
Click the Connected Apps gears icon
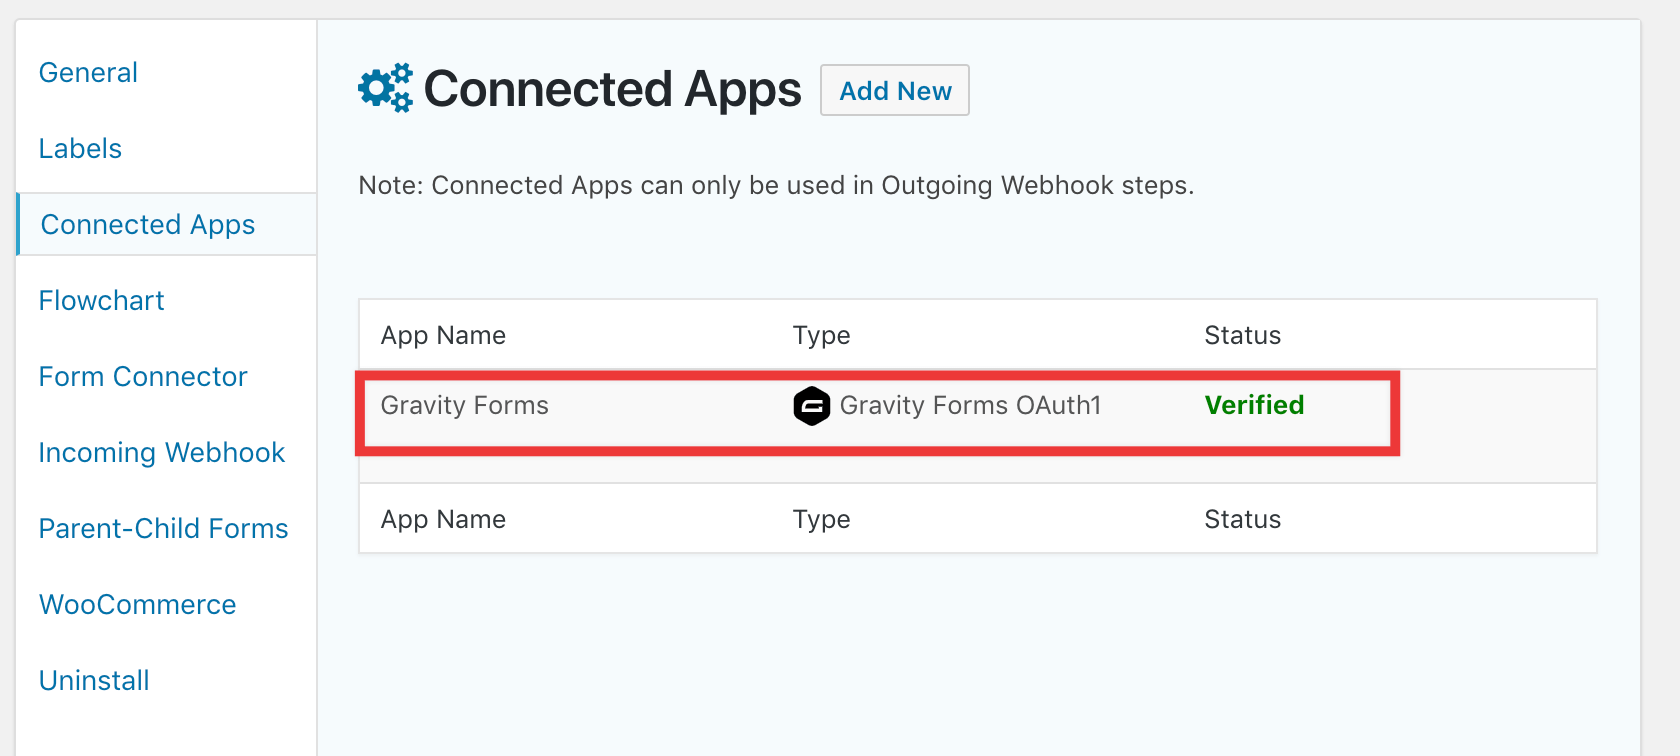coord(385,88)
